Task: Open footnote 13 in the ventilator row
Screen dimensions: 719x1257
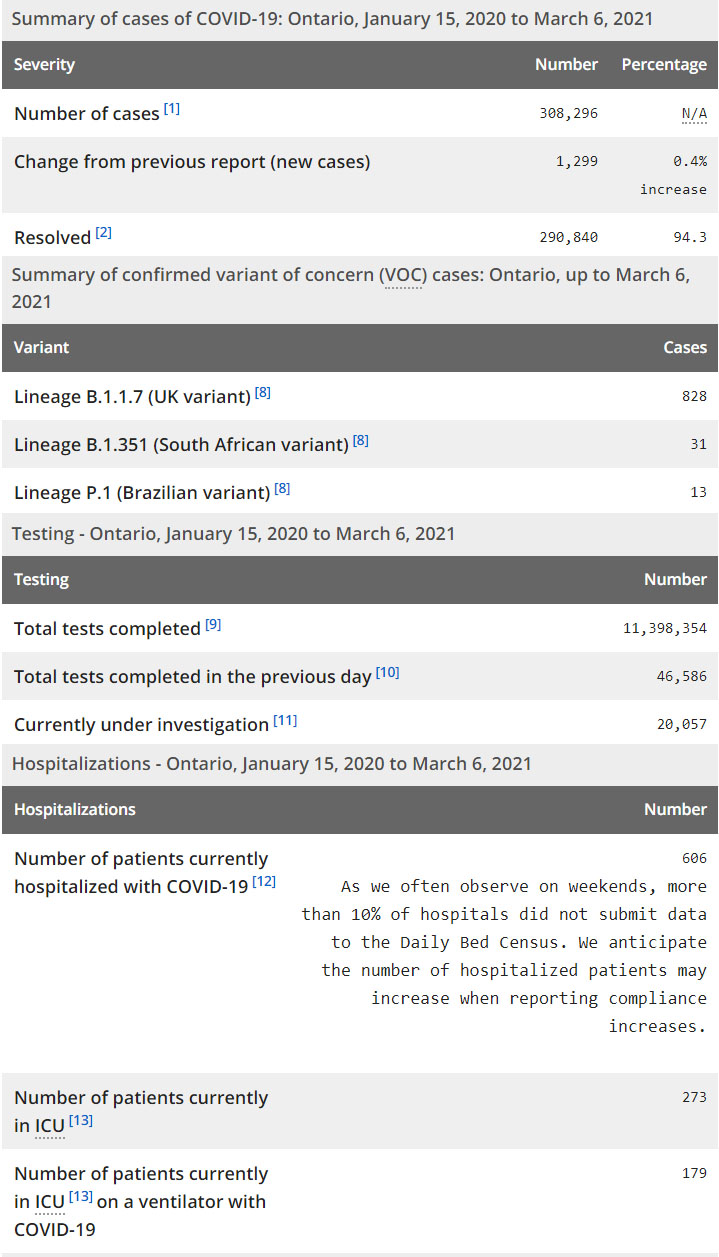Action: click(x=81, y=1197)
